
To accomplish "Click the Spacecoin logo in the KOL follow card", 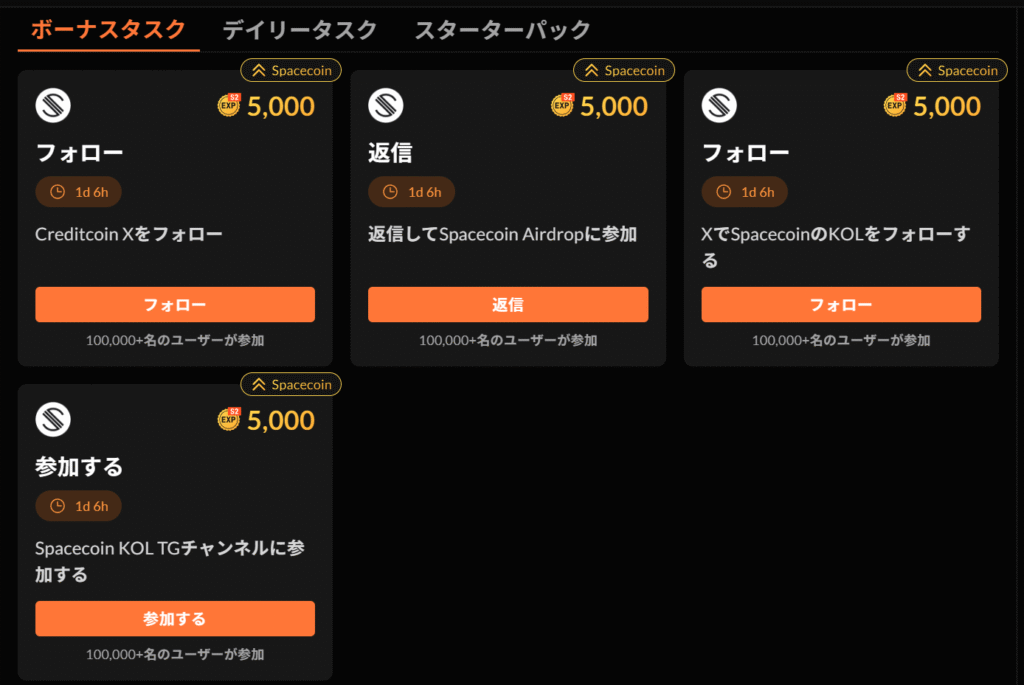I will coord(719,106).
